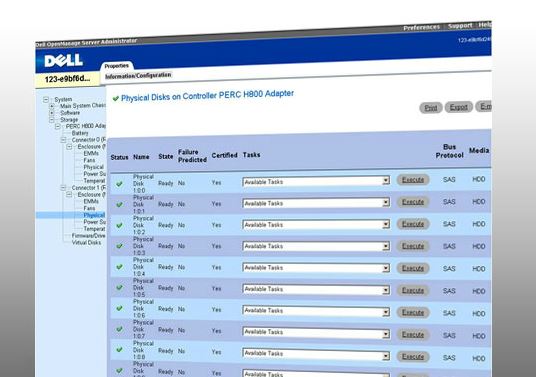Open Available Tasks dropdown for Disk 1:0:0

316,181
